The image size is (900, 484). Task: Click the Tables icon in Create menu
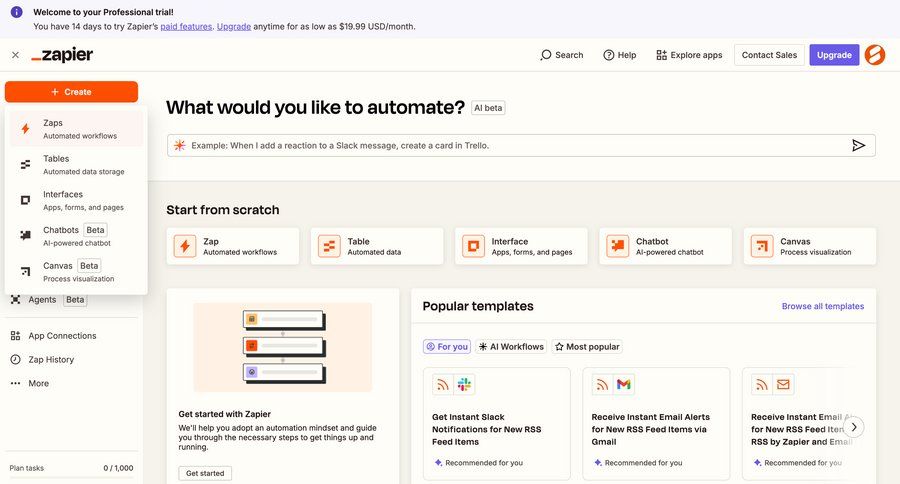[x=25, y=165]
